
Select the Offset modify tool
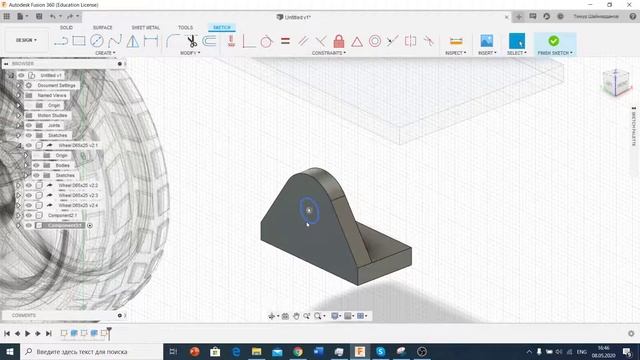[209, 41]
